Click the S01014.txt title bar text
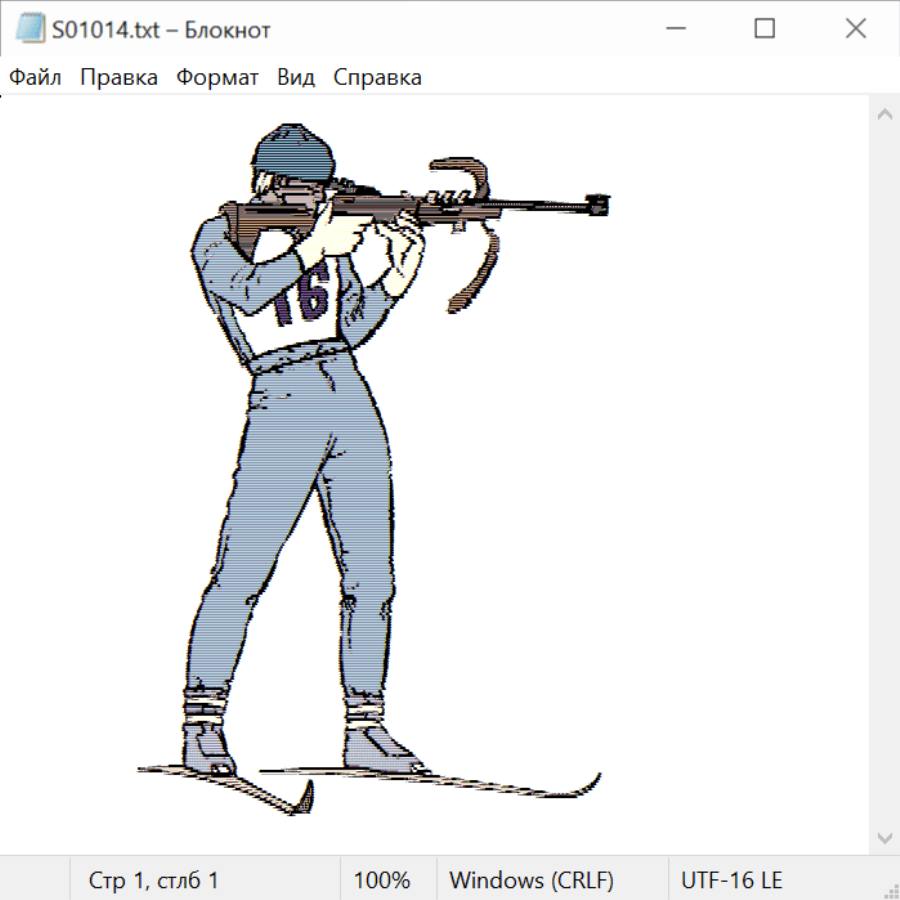The image size is (900, 900). [x=161, y=30]
